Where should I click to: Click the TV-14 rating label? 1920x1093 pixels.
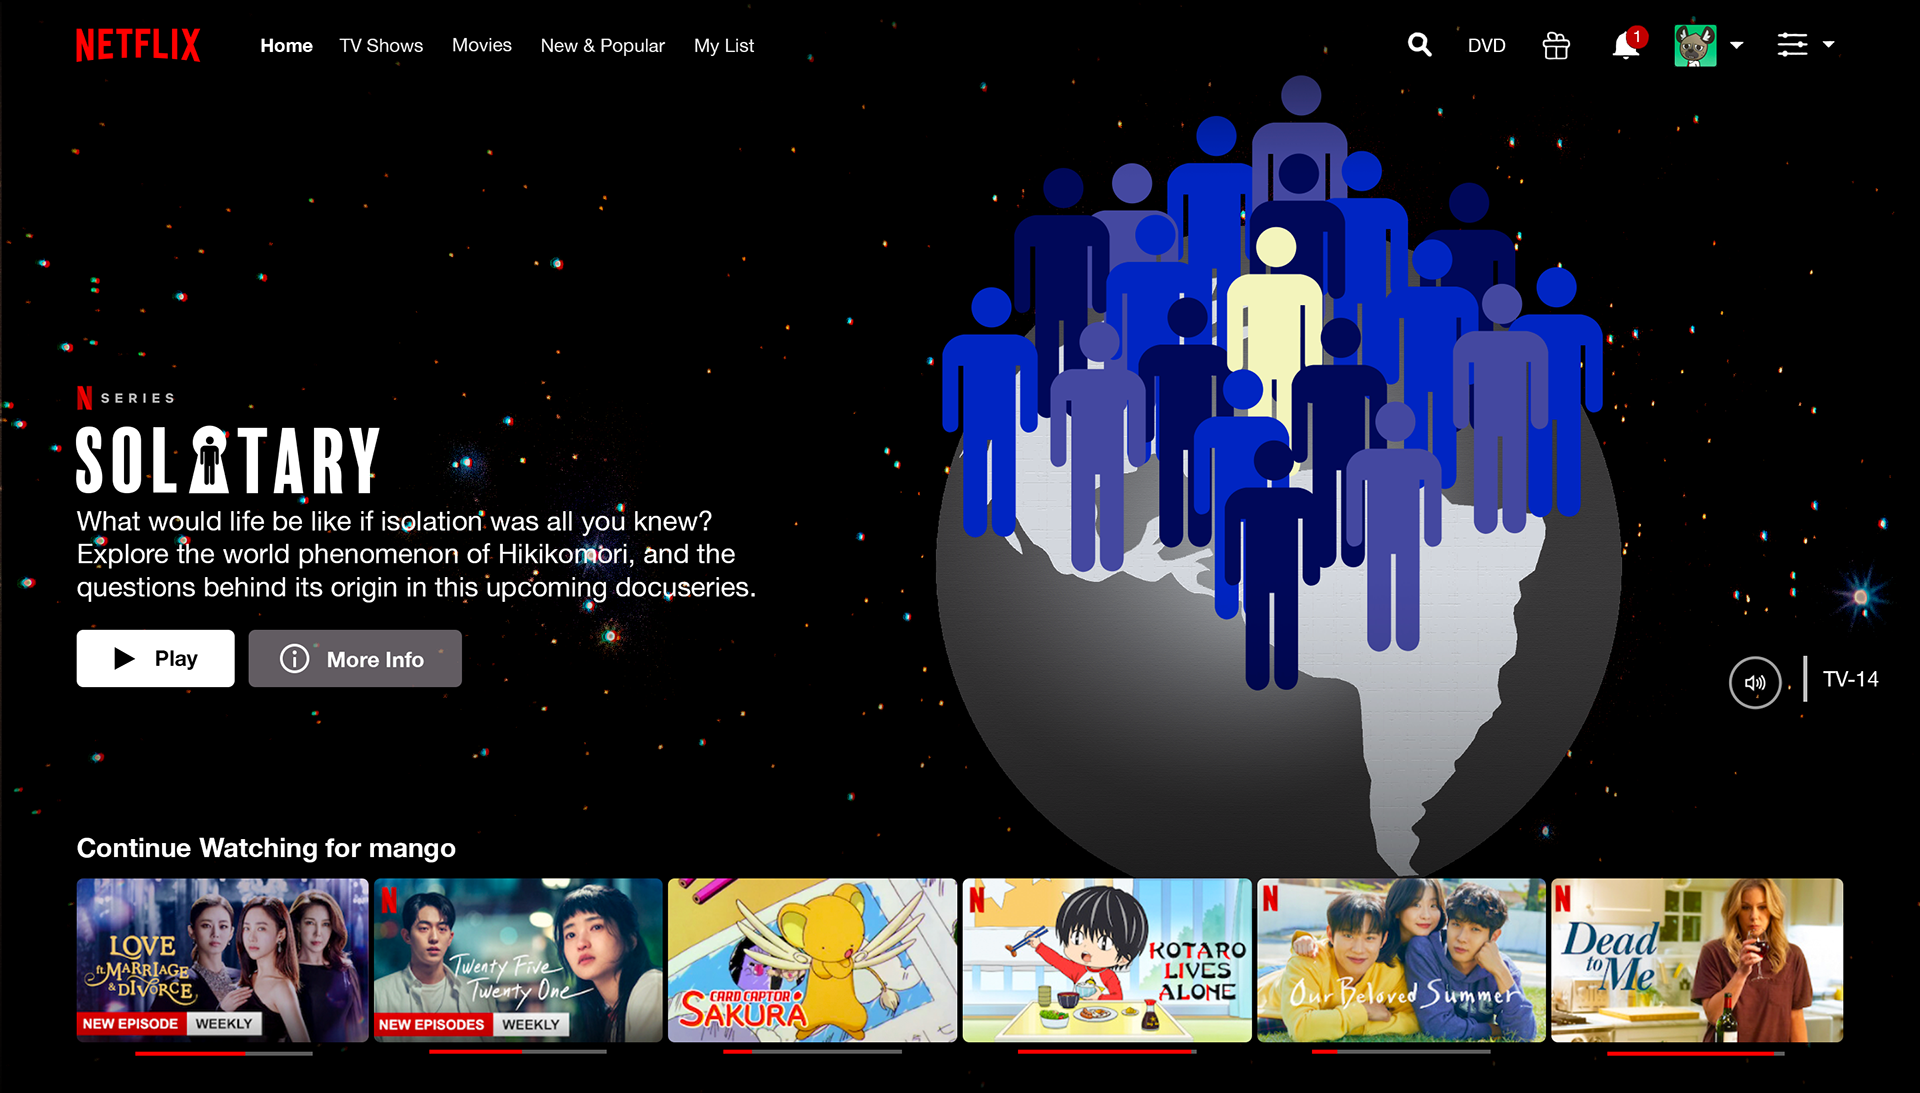coord(1850,680)
